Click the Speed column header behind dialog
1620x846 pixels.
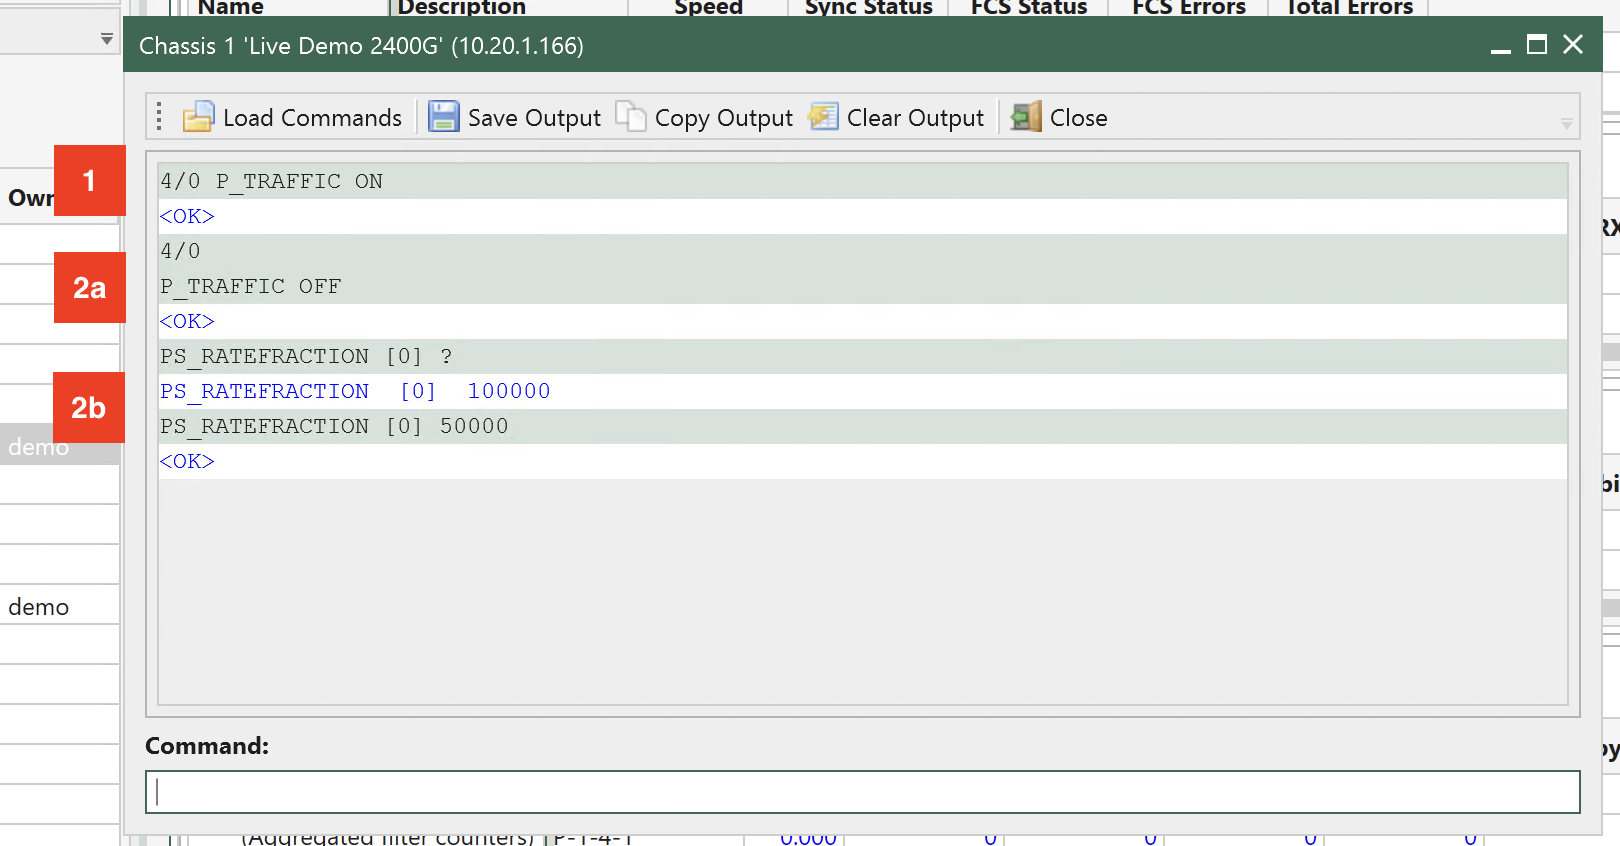(x=708, y=8)
